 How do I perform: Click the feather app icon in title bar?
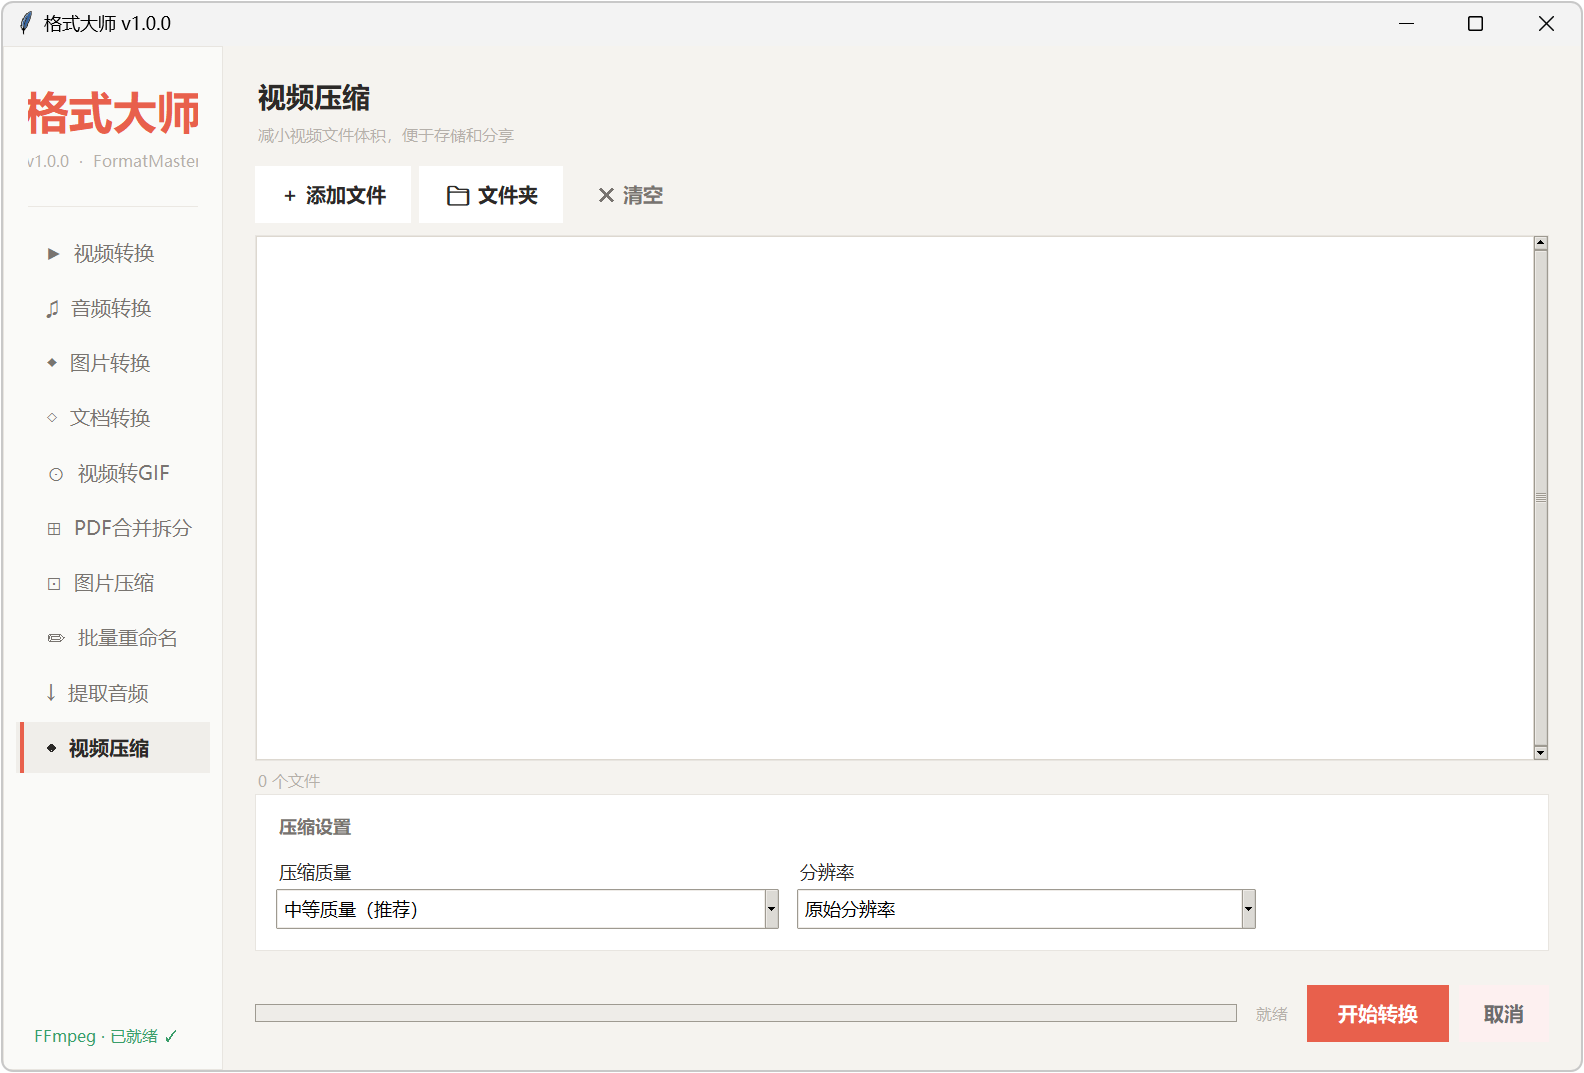point(26,23)
